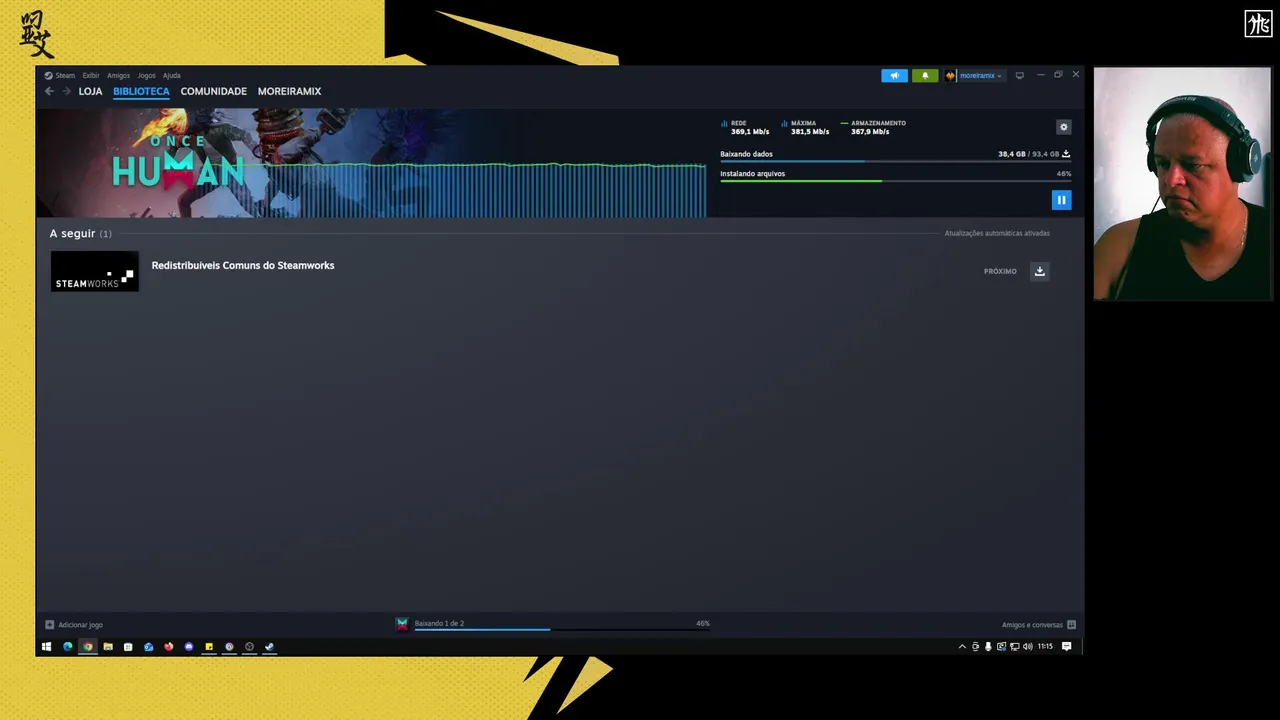The image size is (1280, 720).
Task: Pause the Once Human download
Action: coord(1061,200)
